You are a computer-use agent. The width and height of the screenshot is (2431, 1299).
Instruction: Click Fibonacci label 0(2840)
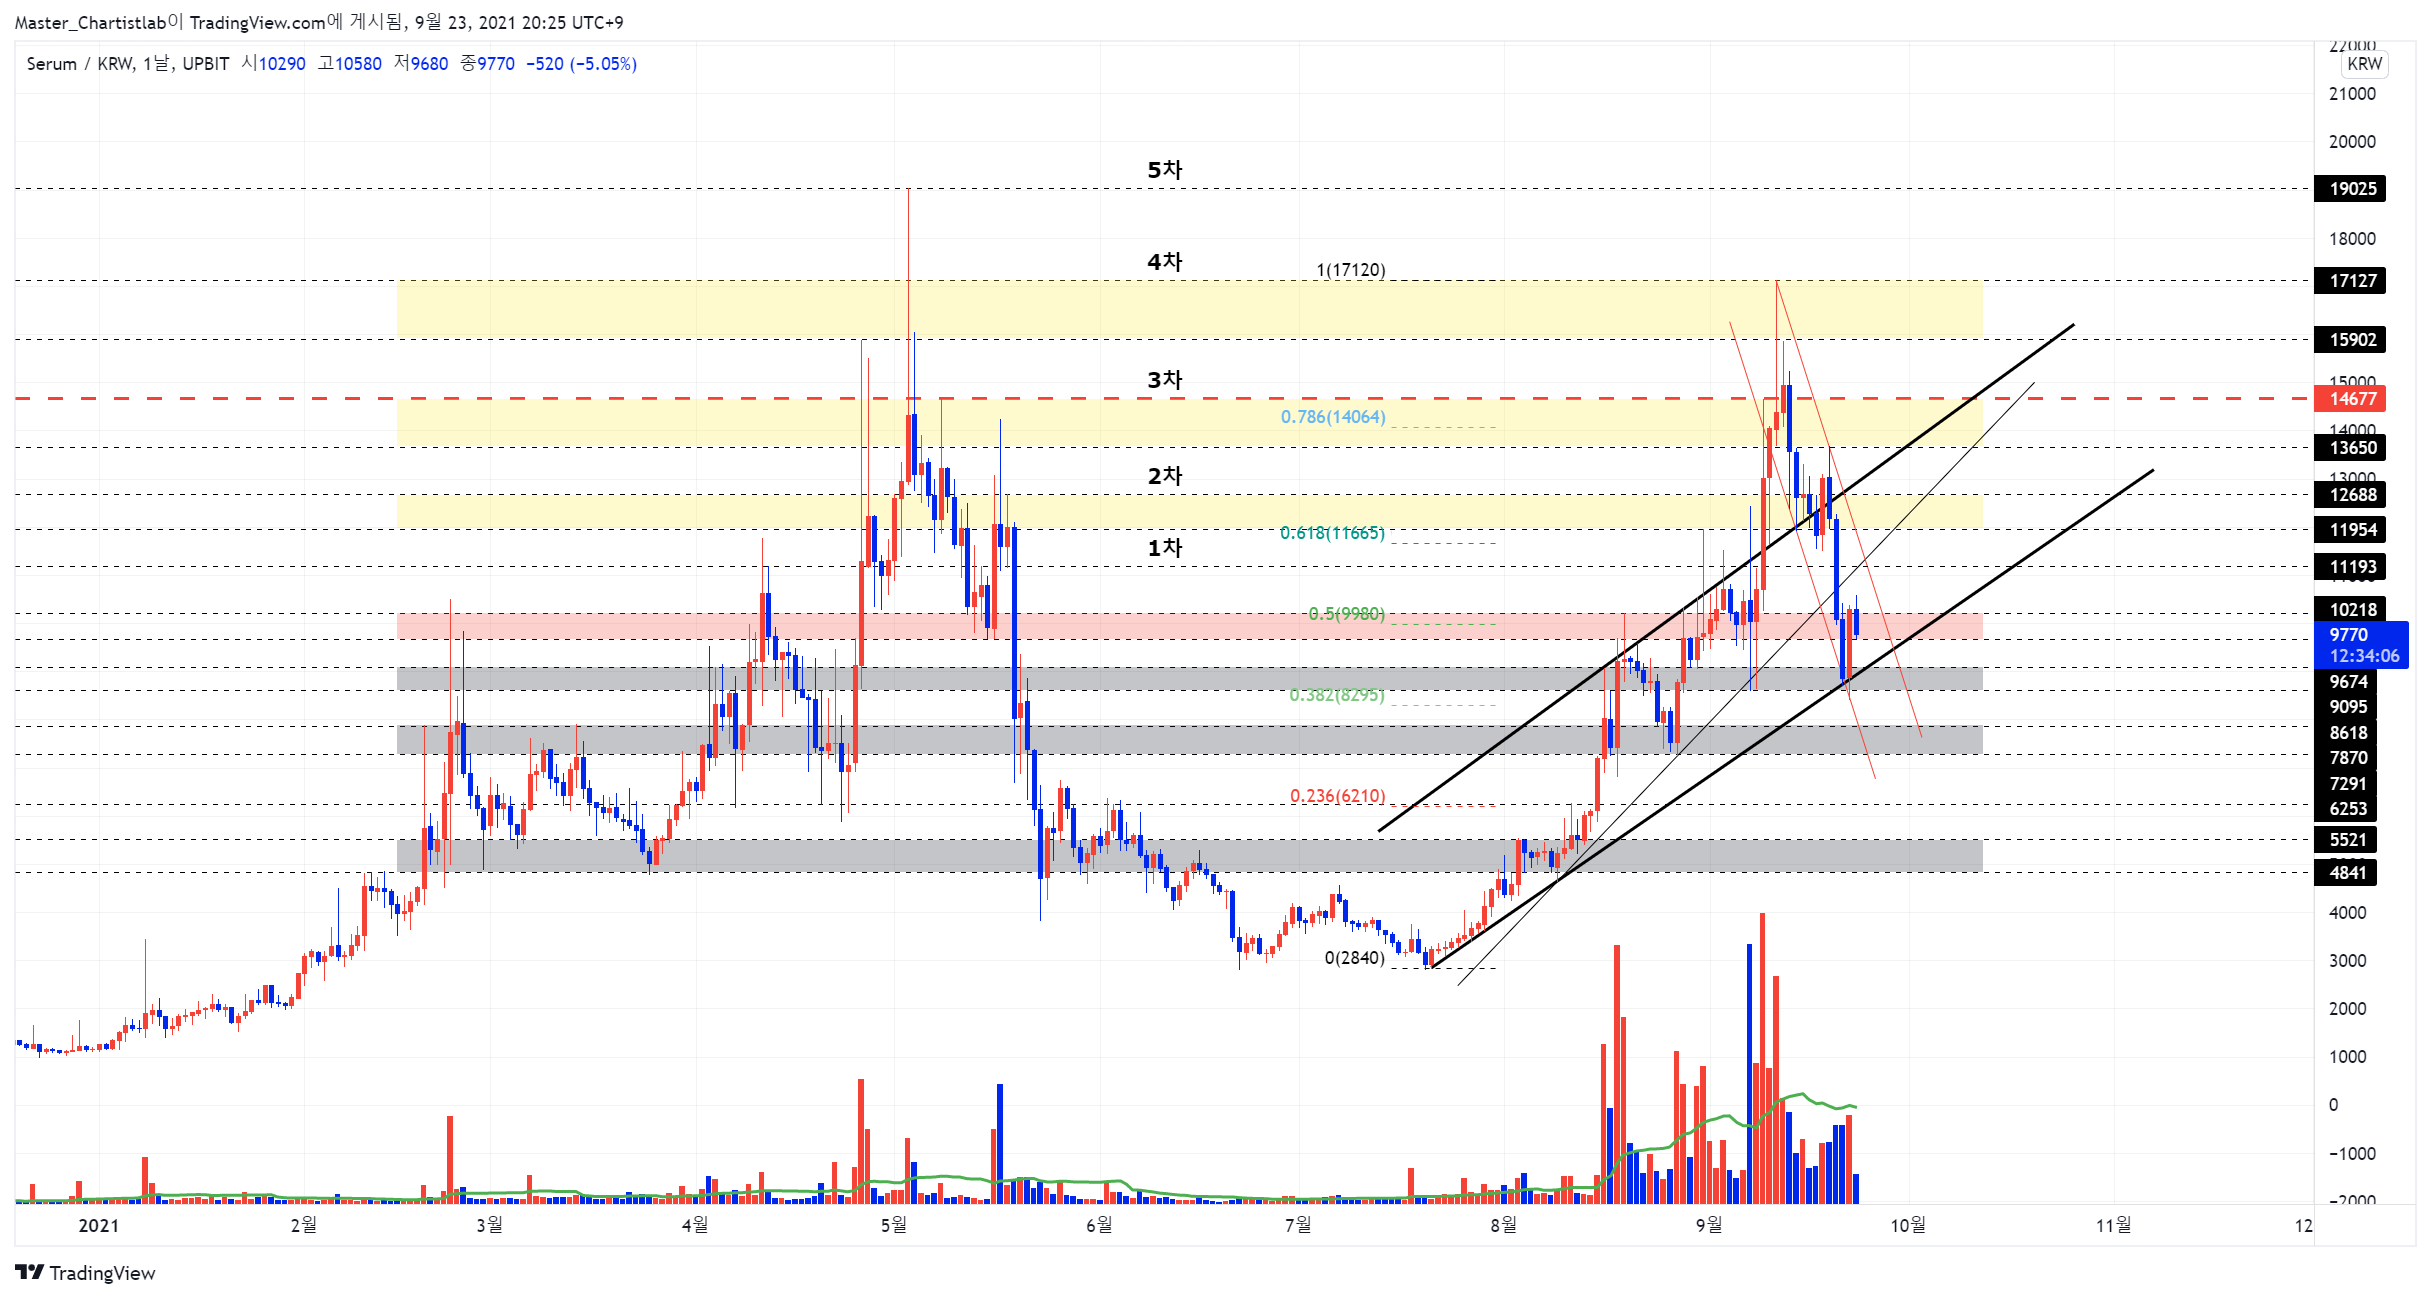click(x=1355, y=958)
